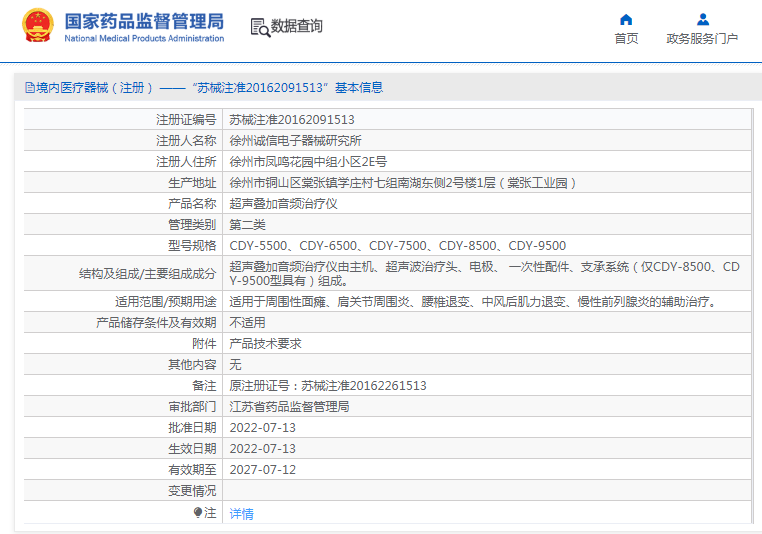The height and width of the screenshot is (534, 762).
Task: Click the 结构及组成/主要组成成分 label
Action: pyautogui.click(x=147, y=274)
